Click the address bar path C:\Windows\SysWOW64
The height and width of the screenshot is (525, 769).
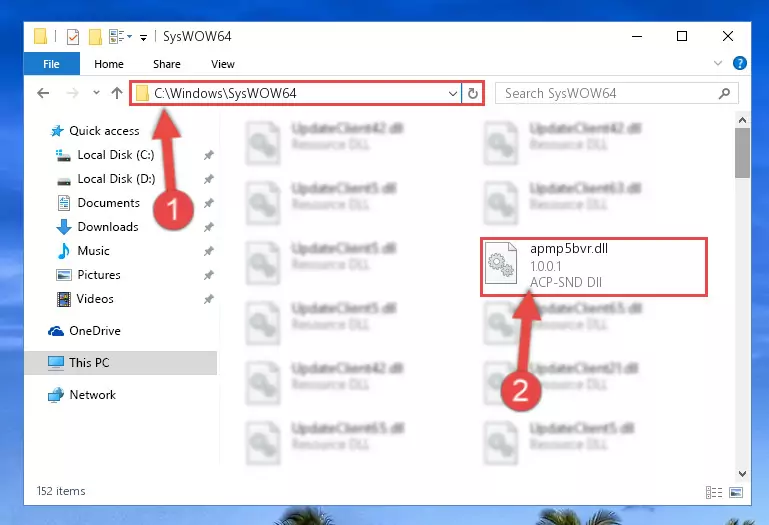(x=225, y=94)
